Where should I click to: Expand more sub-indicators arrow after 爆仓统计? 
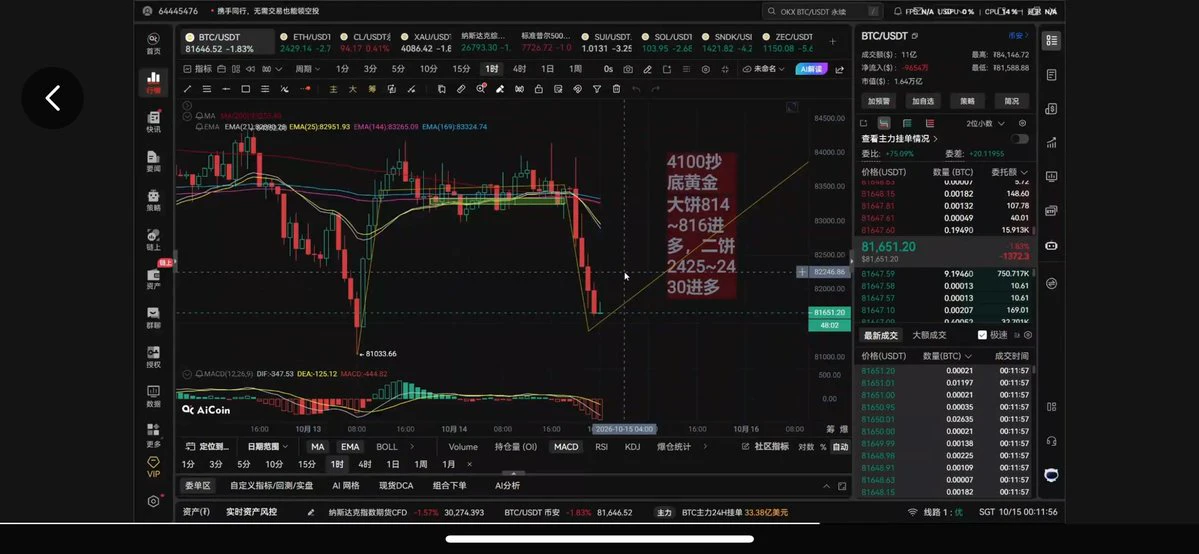pos(704,447)
